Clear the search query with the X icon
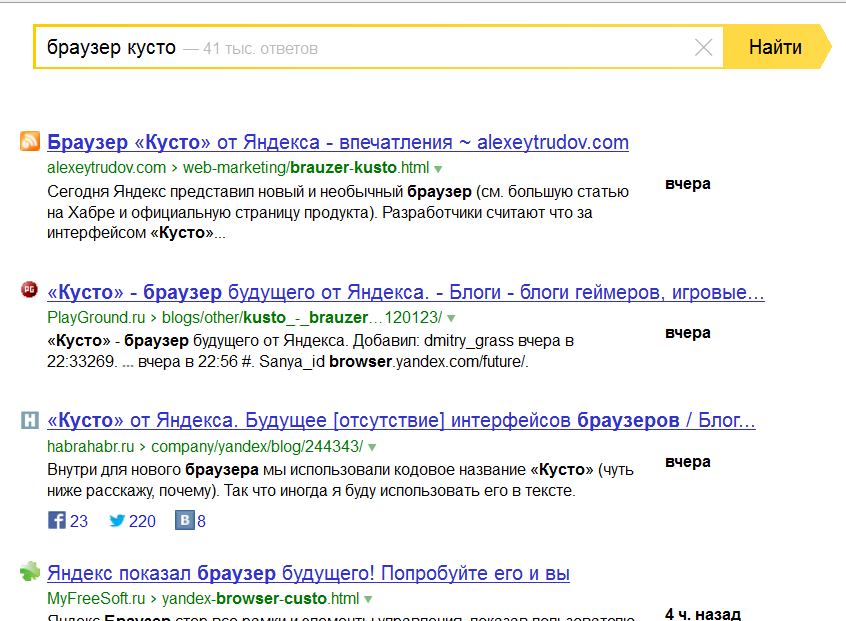 [703, 47]
